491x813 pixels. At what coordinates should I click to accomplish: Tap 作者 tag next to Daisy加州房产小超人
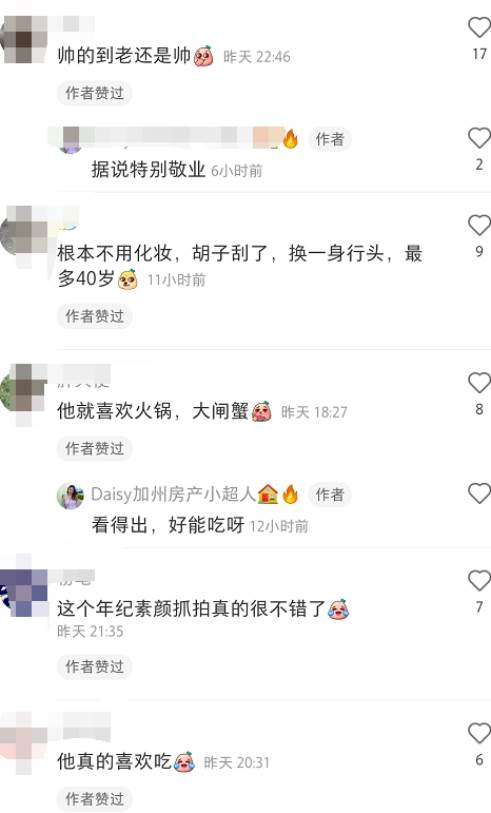[x=330, y=495]
